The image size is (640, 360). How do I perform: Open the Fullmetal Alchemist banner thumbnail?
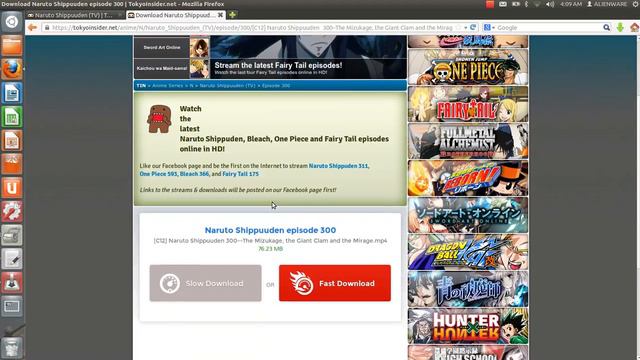coord(468,141)
